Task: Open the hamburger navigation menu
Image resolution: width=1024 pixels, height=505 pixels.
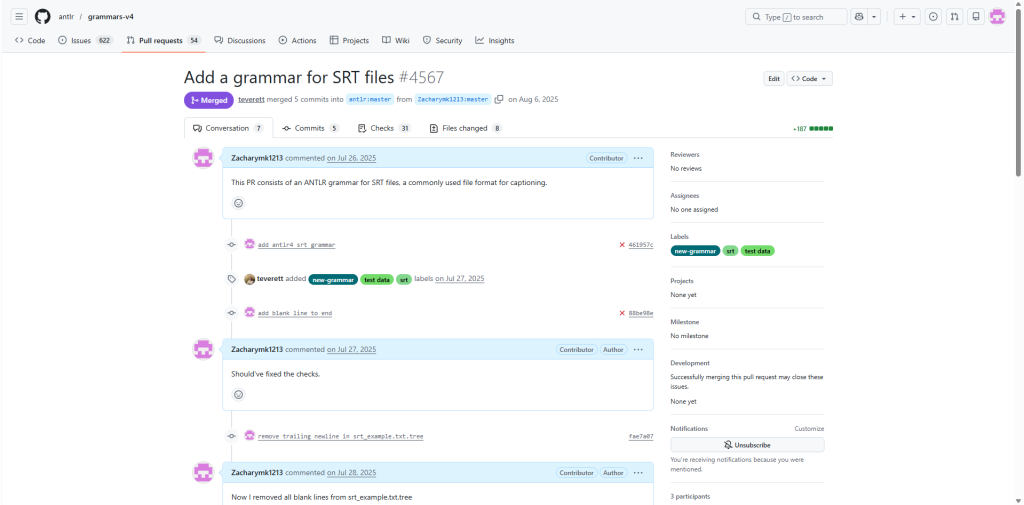Action: [20, 16]
